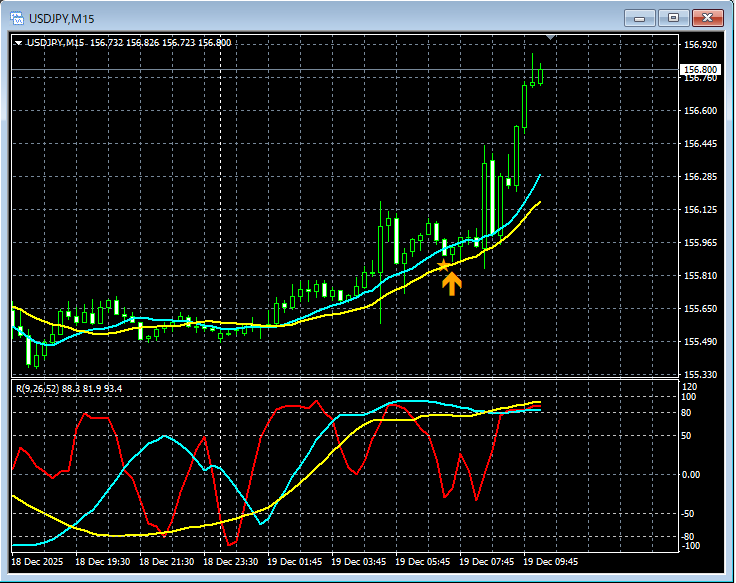
Task: Click the 156.125 price scale level
Action: [x=699, y=210]
